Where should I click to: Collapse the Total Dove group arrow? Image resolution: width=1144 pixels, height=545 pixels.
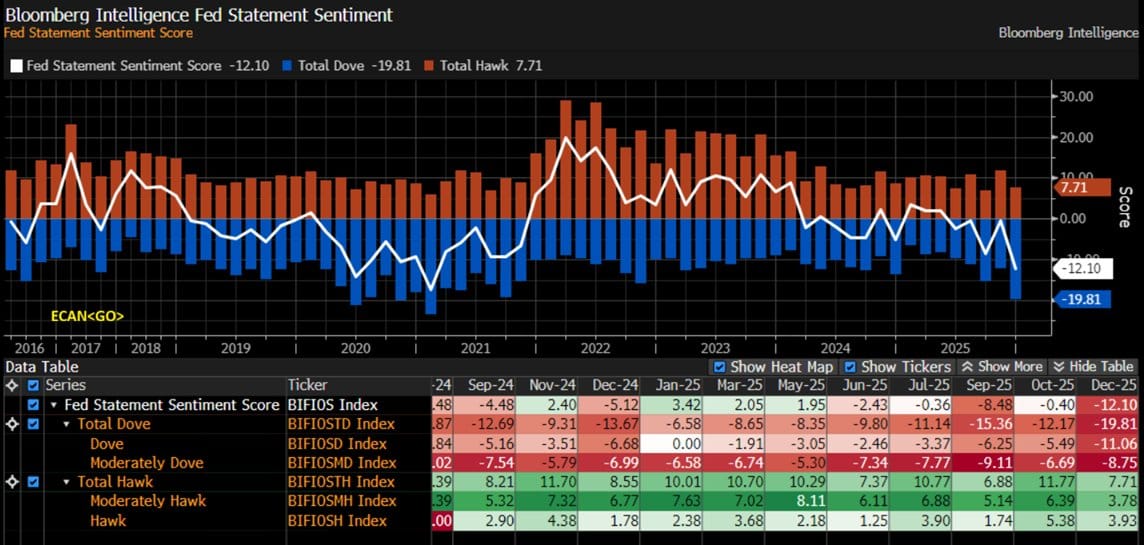[x=67, y=424]
